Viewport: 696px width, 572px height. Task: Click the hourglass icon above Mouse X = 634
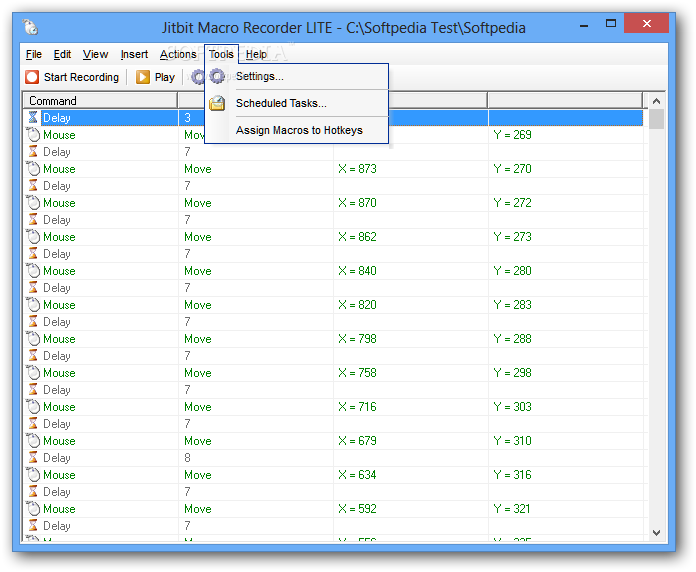tap(33, 458)
